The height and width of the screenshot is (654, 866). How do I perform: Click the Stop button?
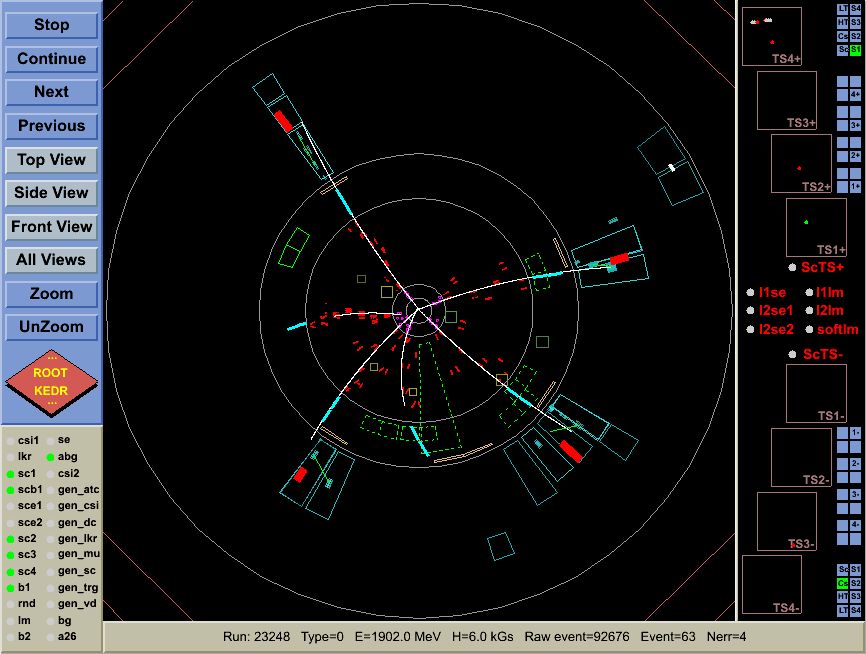[51, 25]
